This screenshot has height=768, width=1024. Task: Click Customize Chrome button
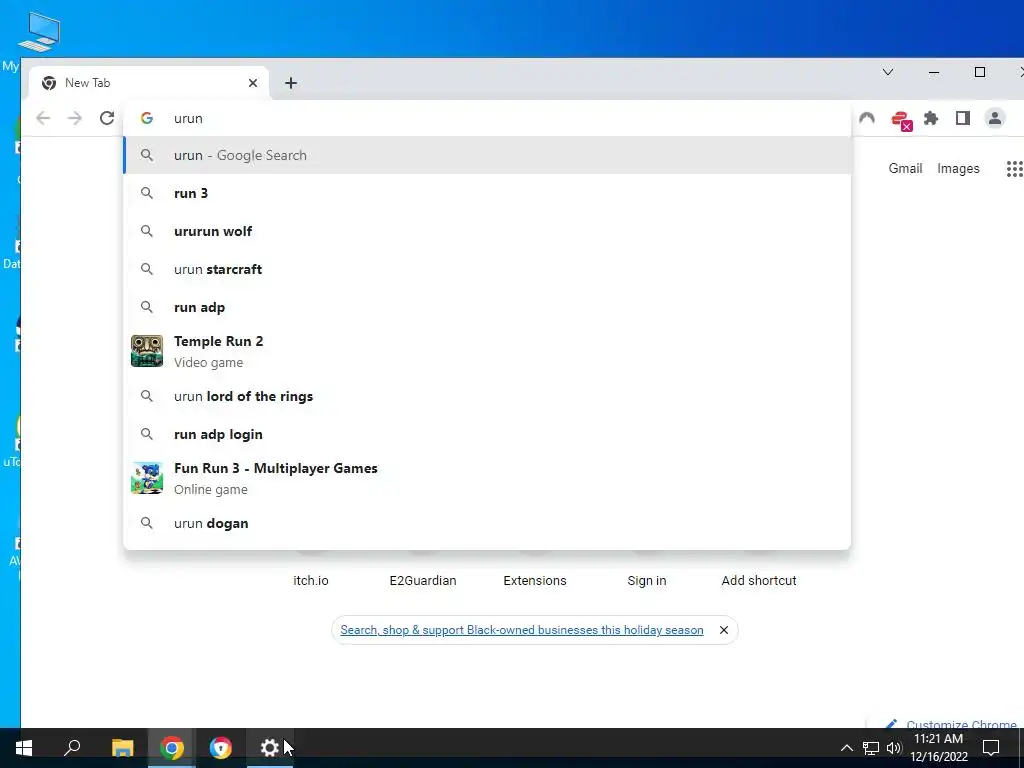tap(952, 724)
